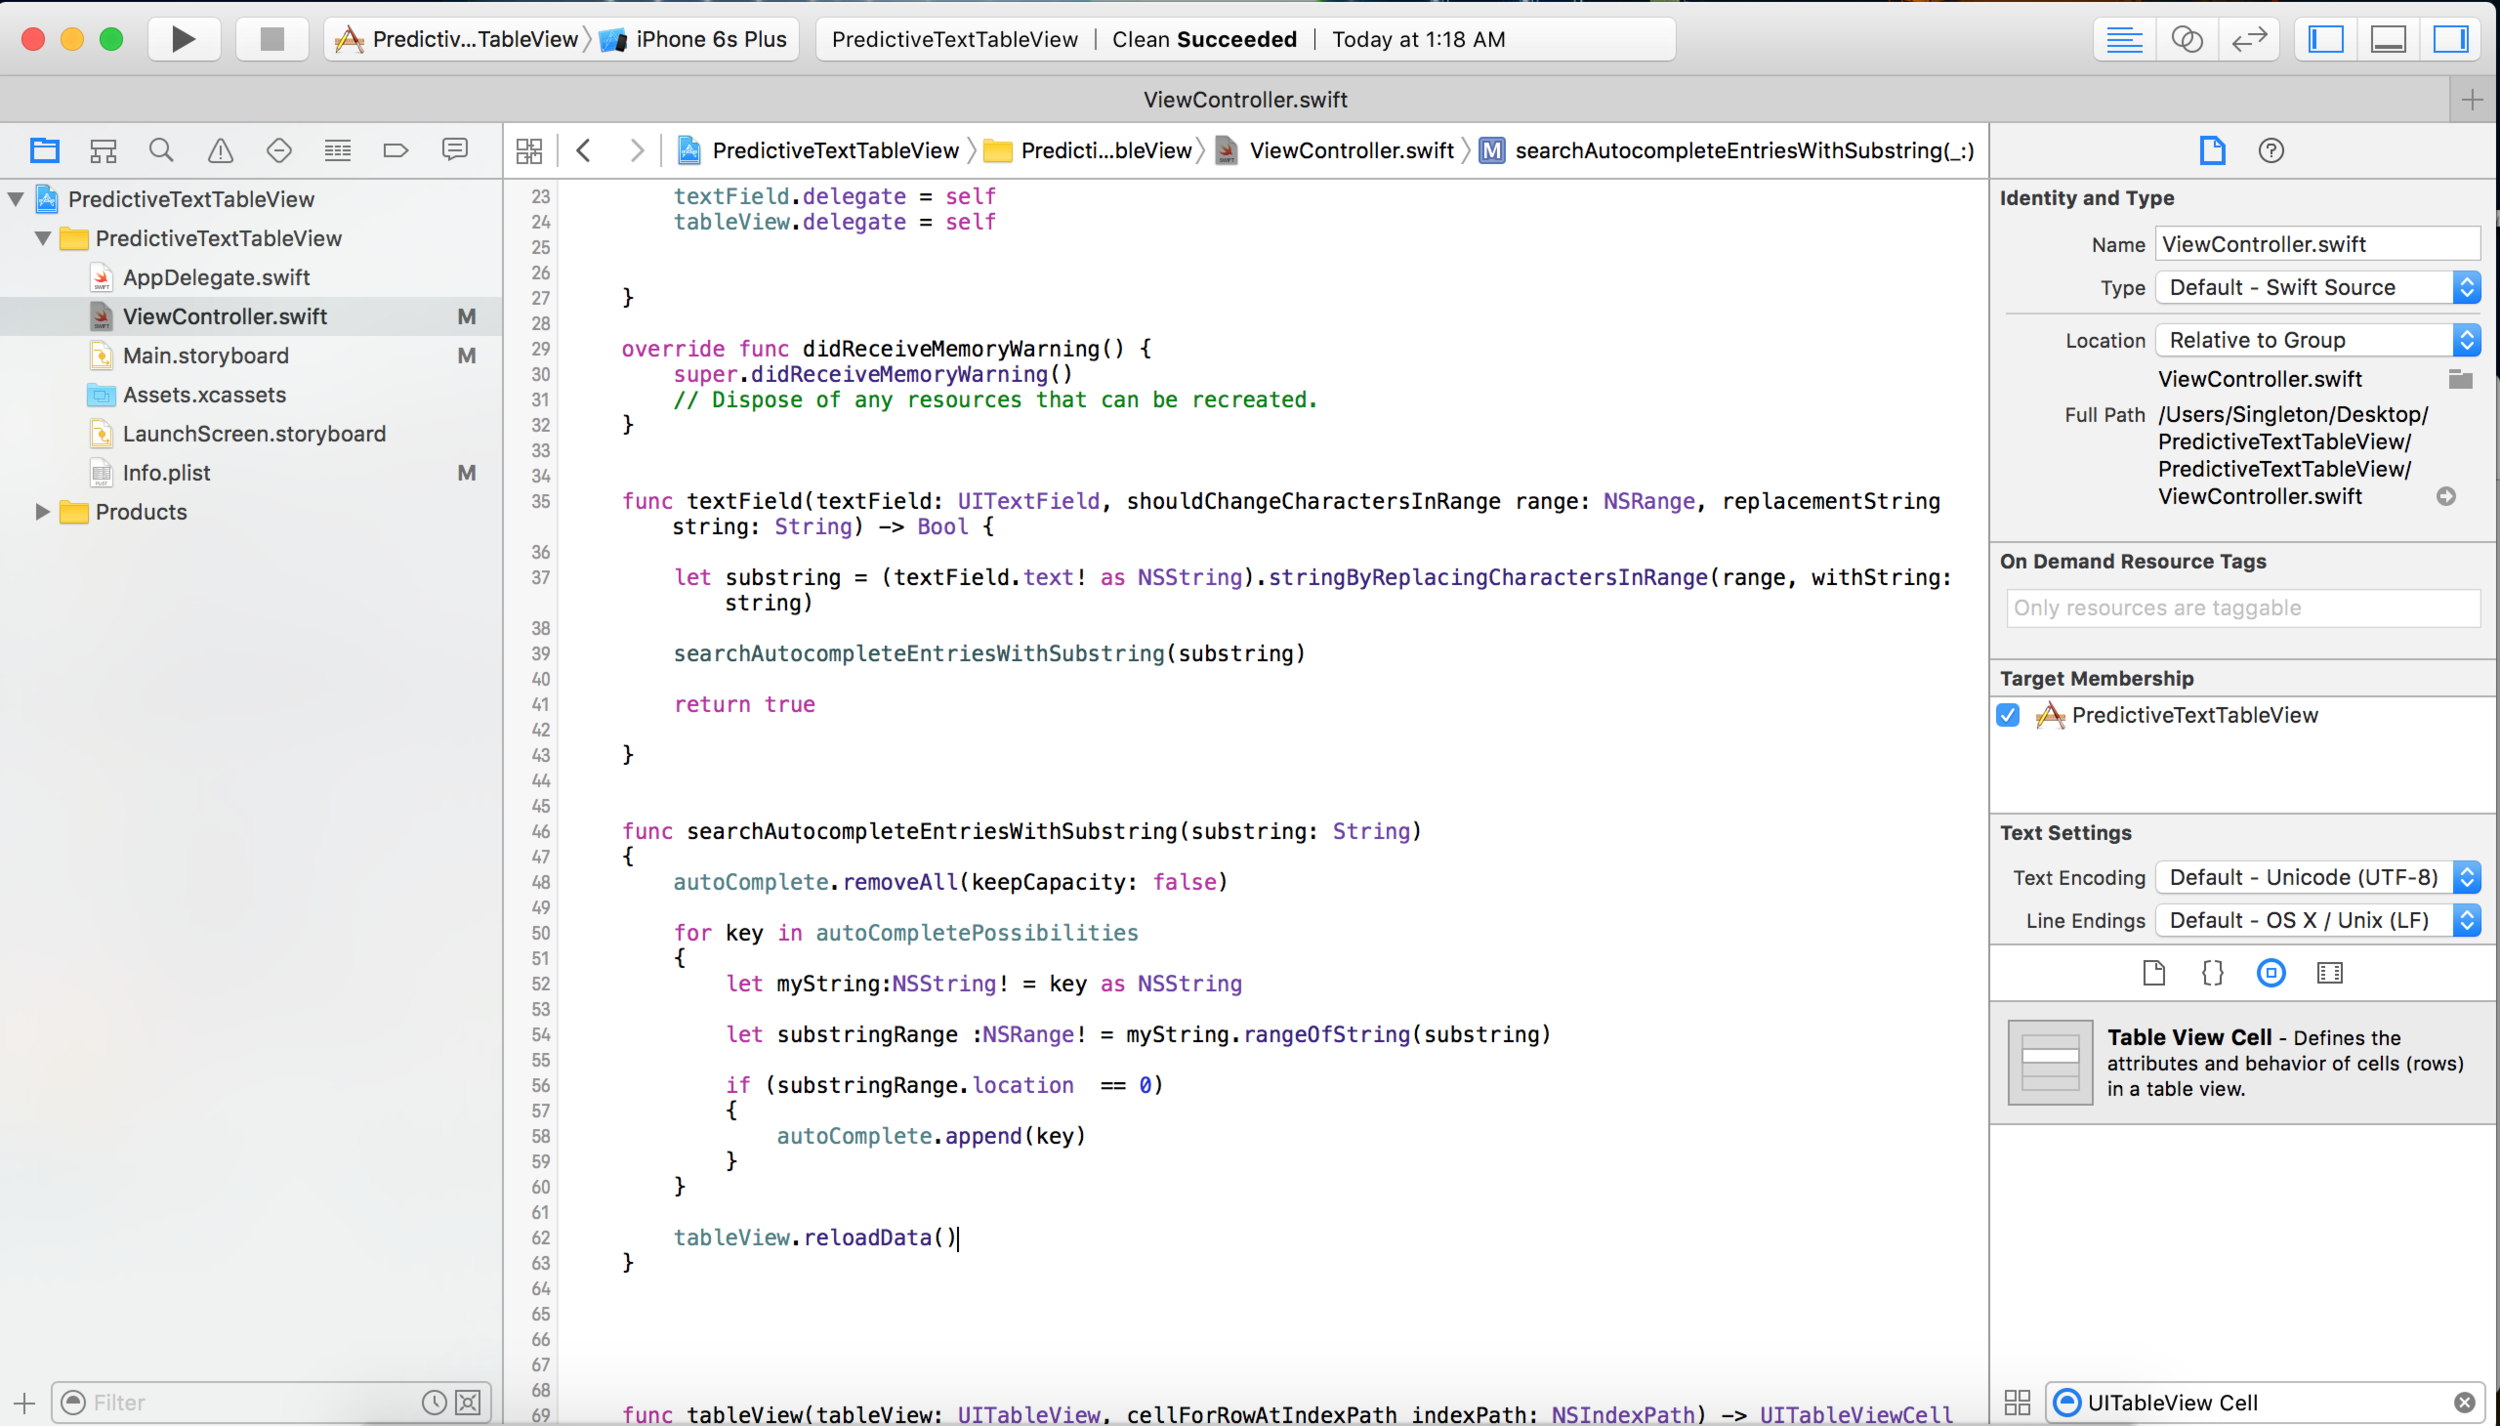Switch to the Version editor
The image size is (2500, 1426).
click(2249, 39)
